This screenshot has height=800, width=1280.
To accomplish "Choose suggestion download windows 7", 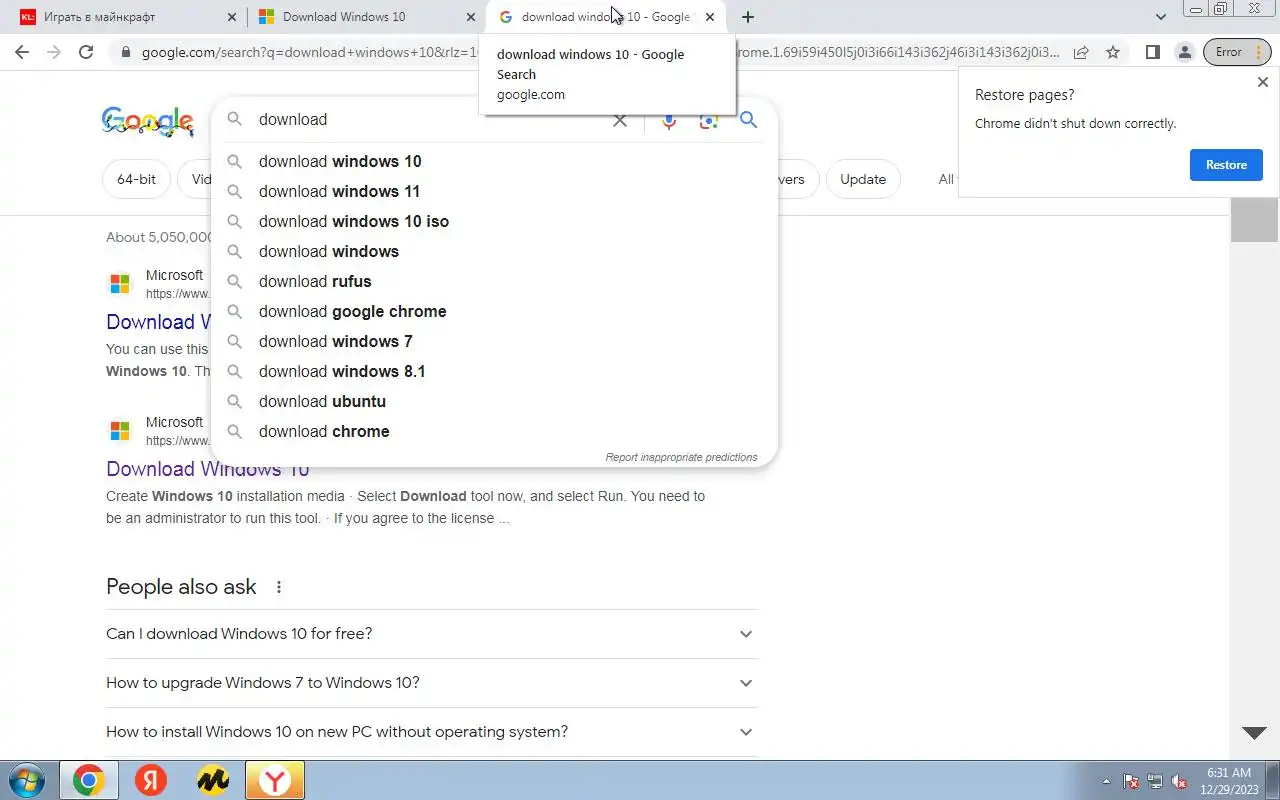I will 494,341.
